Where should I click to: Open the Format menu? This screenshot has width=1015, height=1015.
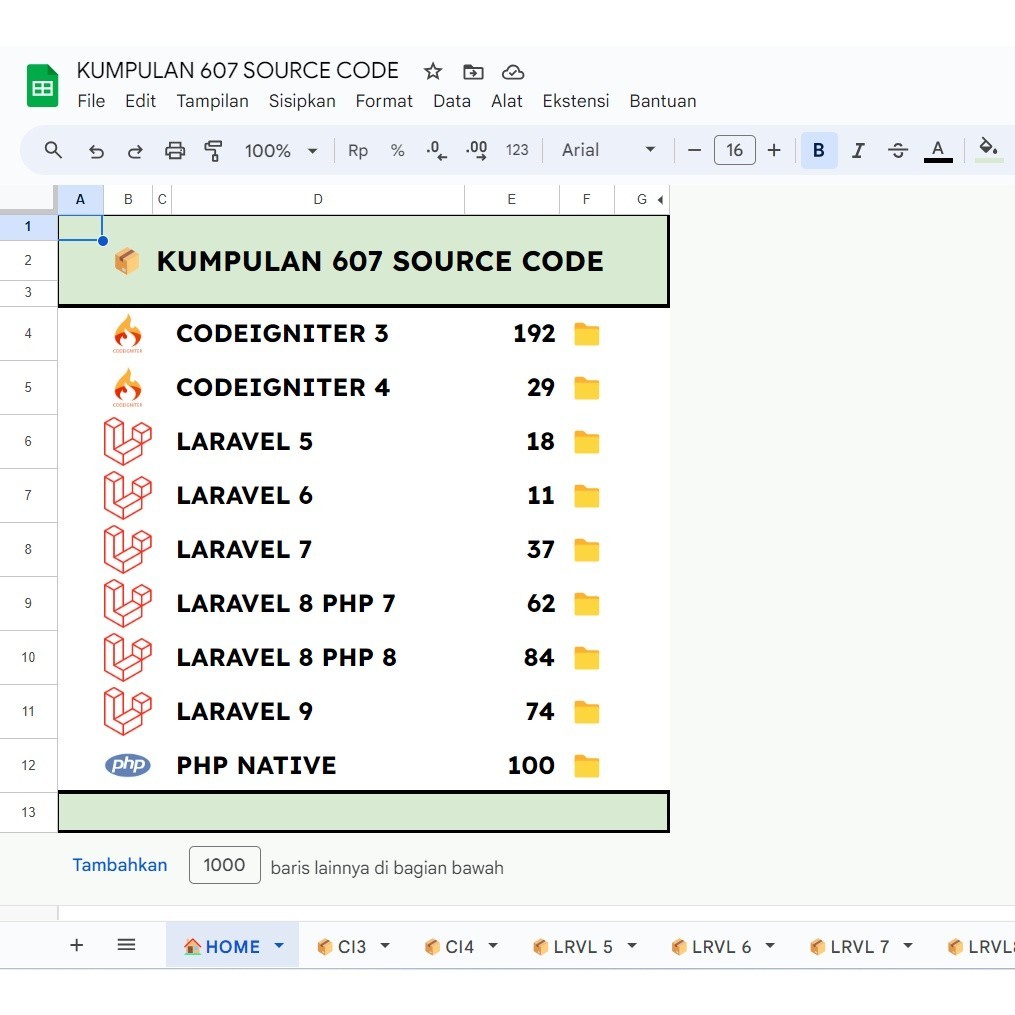coord(384,101)
